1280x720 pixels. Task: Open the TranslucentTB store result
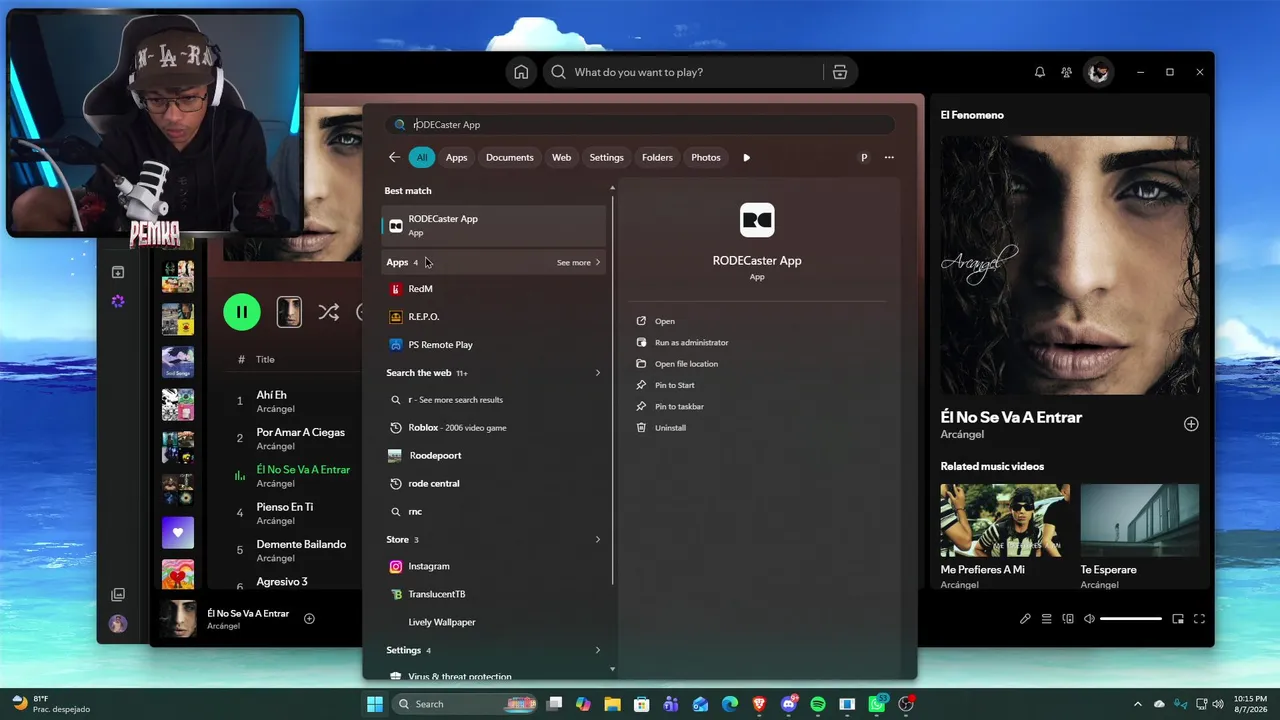point(494,594)
